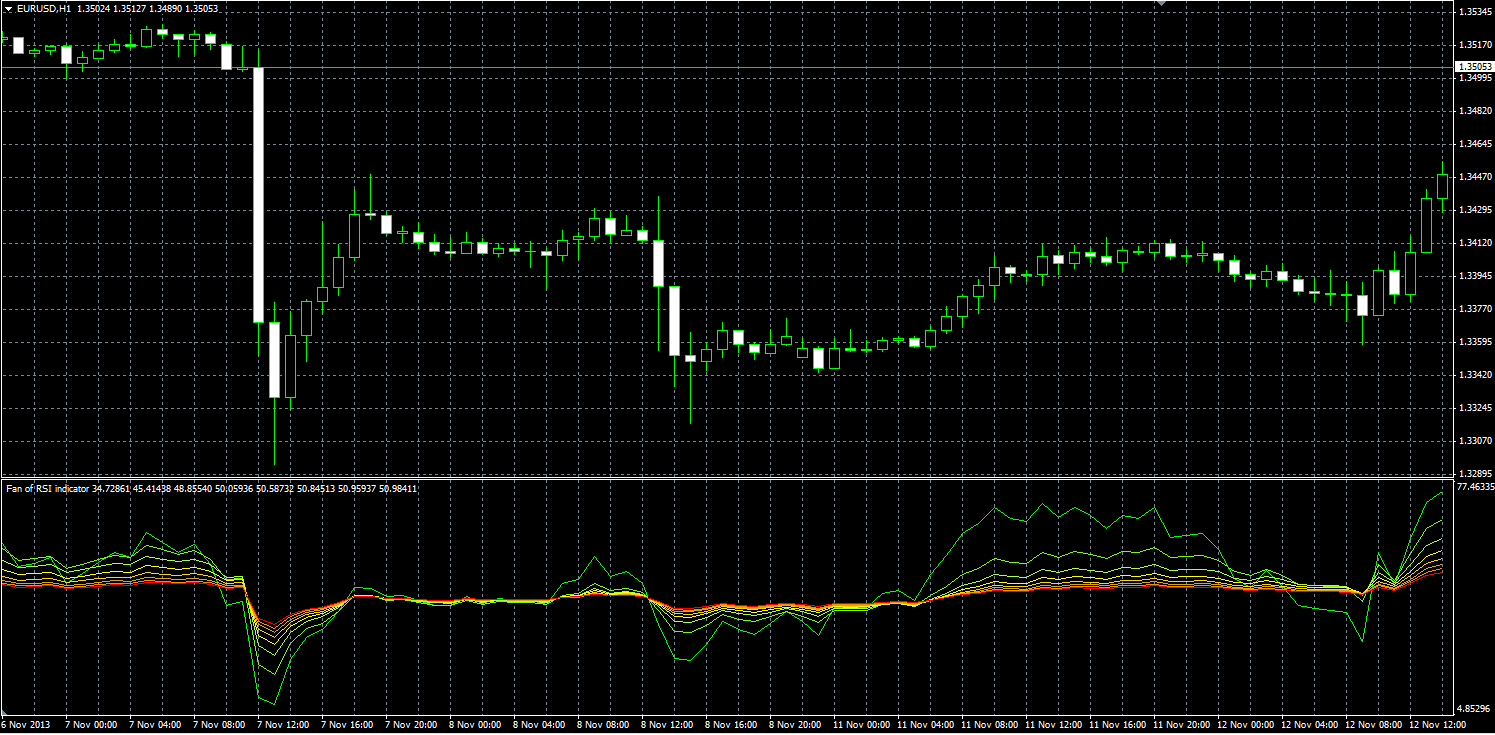Click the 6 Nov 2013 time label
The height and width of the screenshot is (735, 1495).
25,725
